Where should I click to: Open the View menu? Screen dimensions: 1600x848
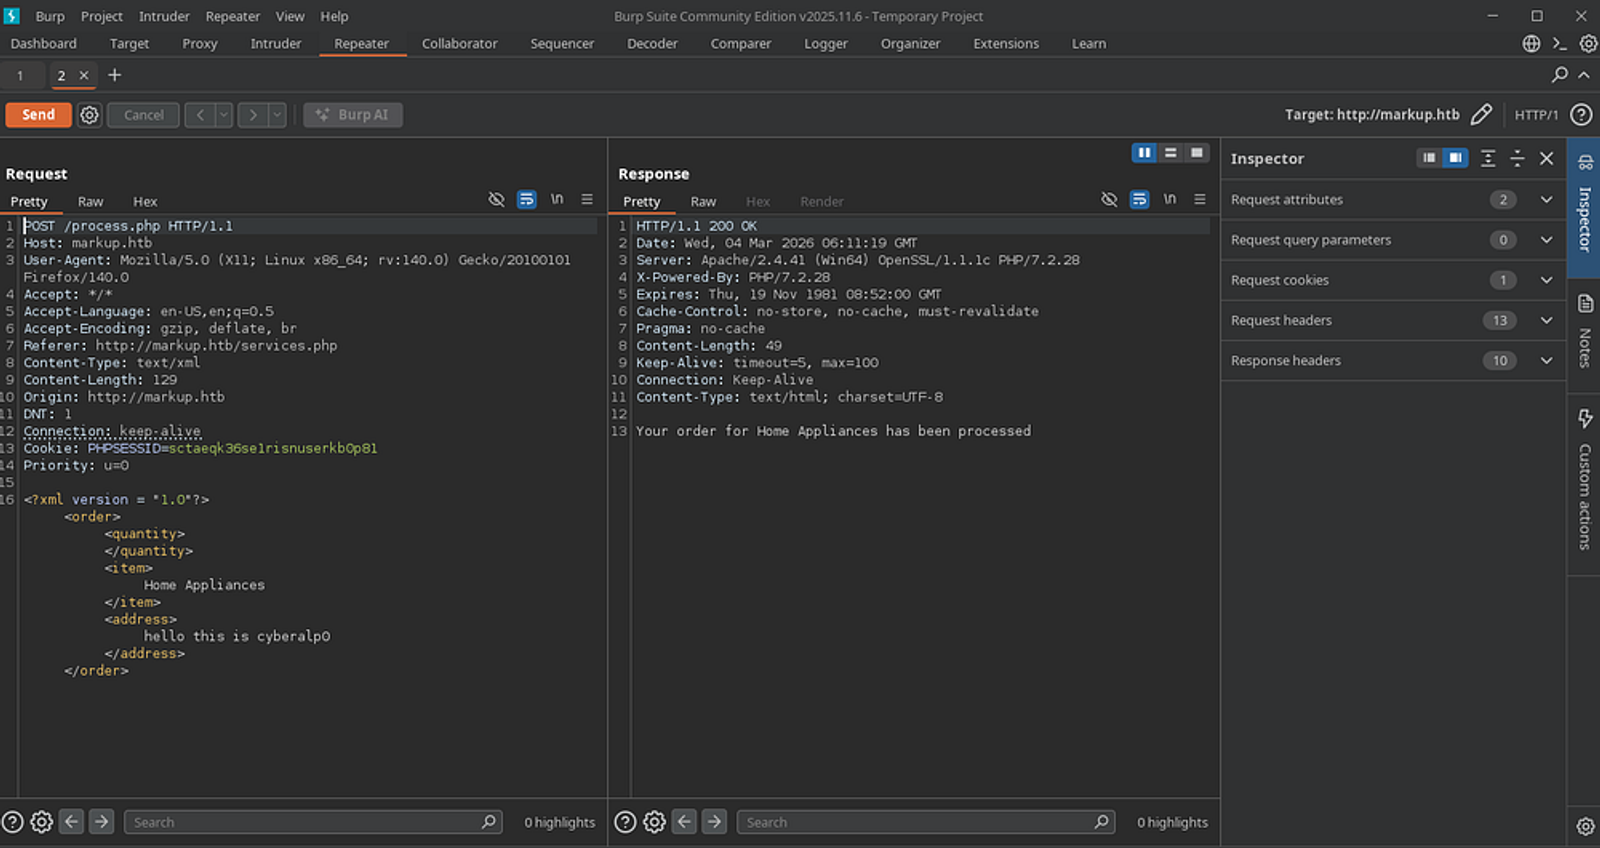click(x=290, y=16)
